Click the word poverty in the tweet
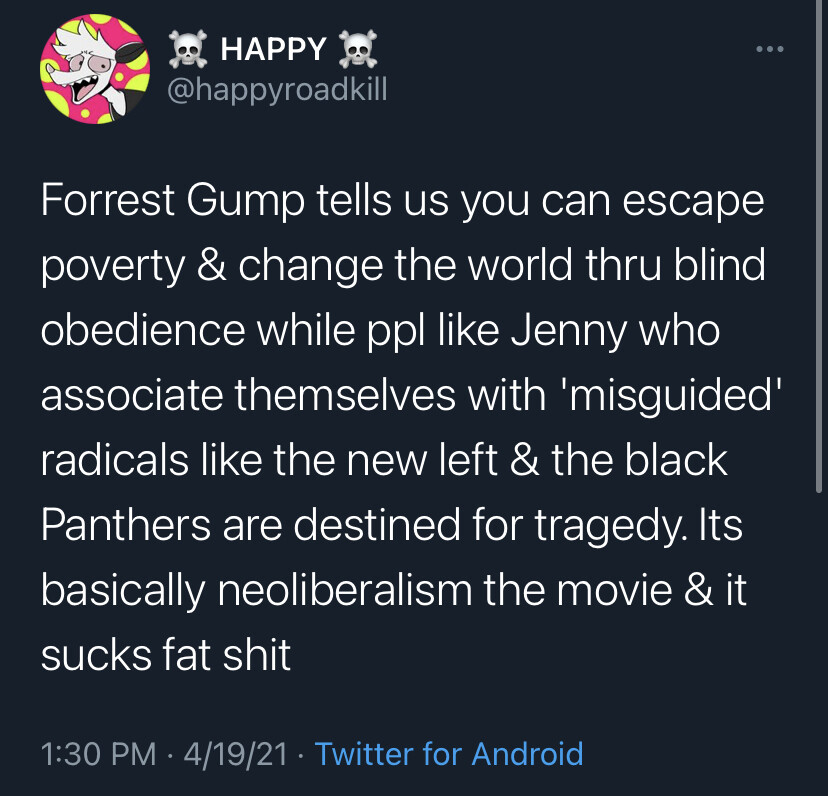This screenshot has height=796, width=828. (114, 267)
